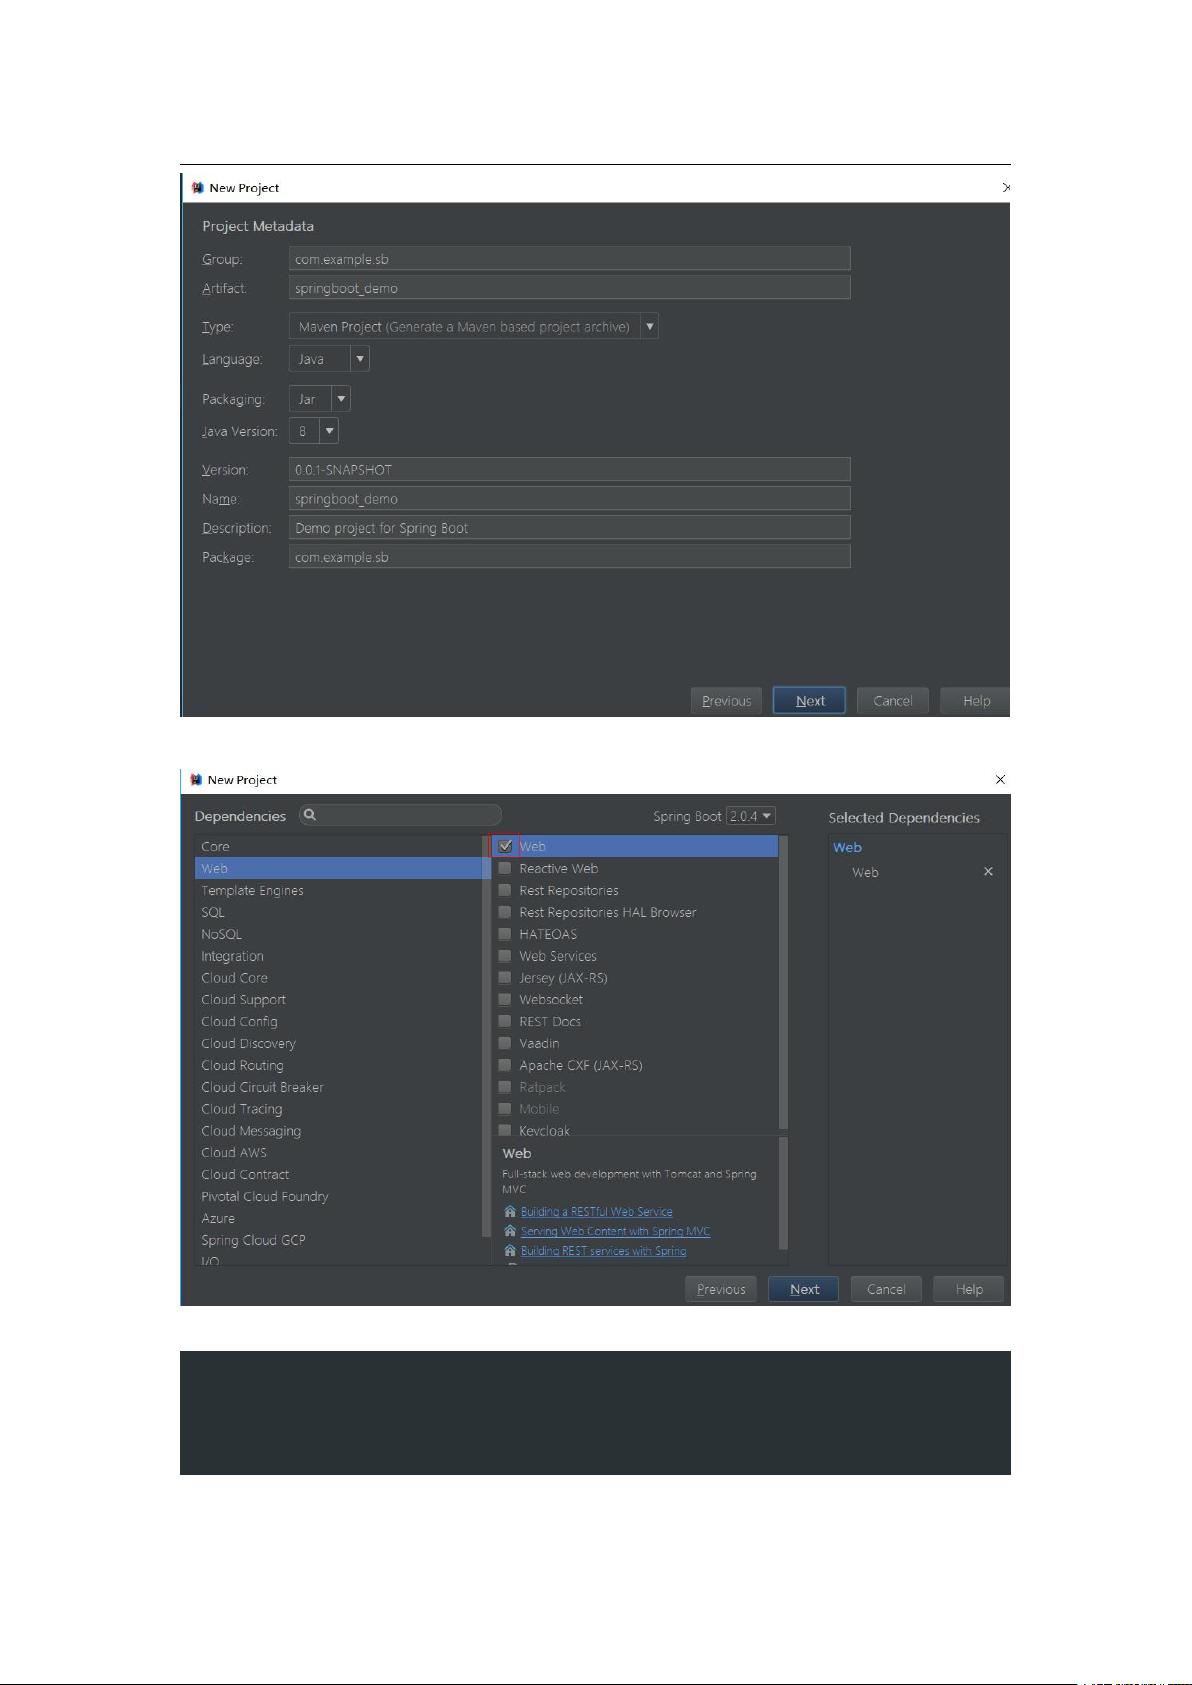Click the Version input field
Screen dimensions: 1192x1685
[570, 469]
